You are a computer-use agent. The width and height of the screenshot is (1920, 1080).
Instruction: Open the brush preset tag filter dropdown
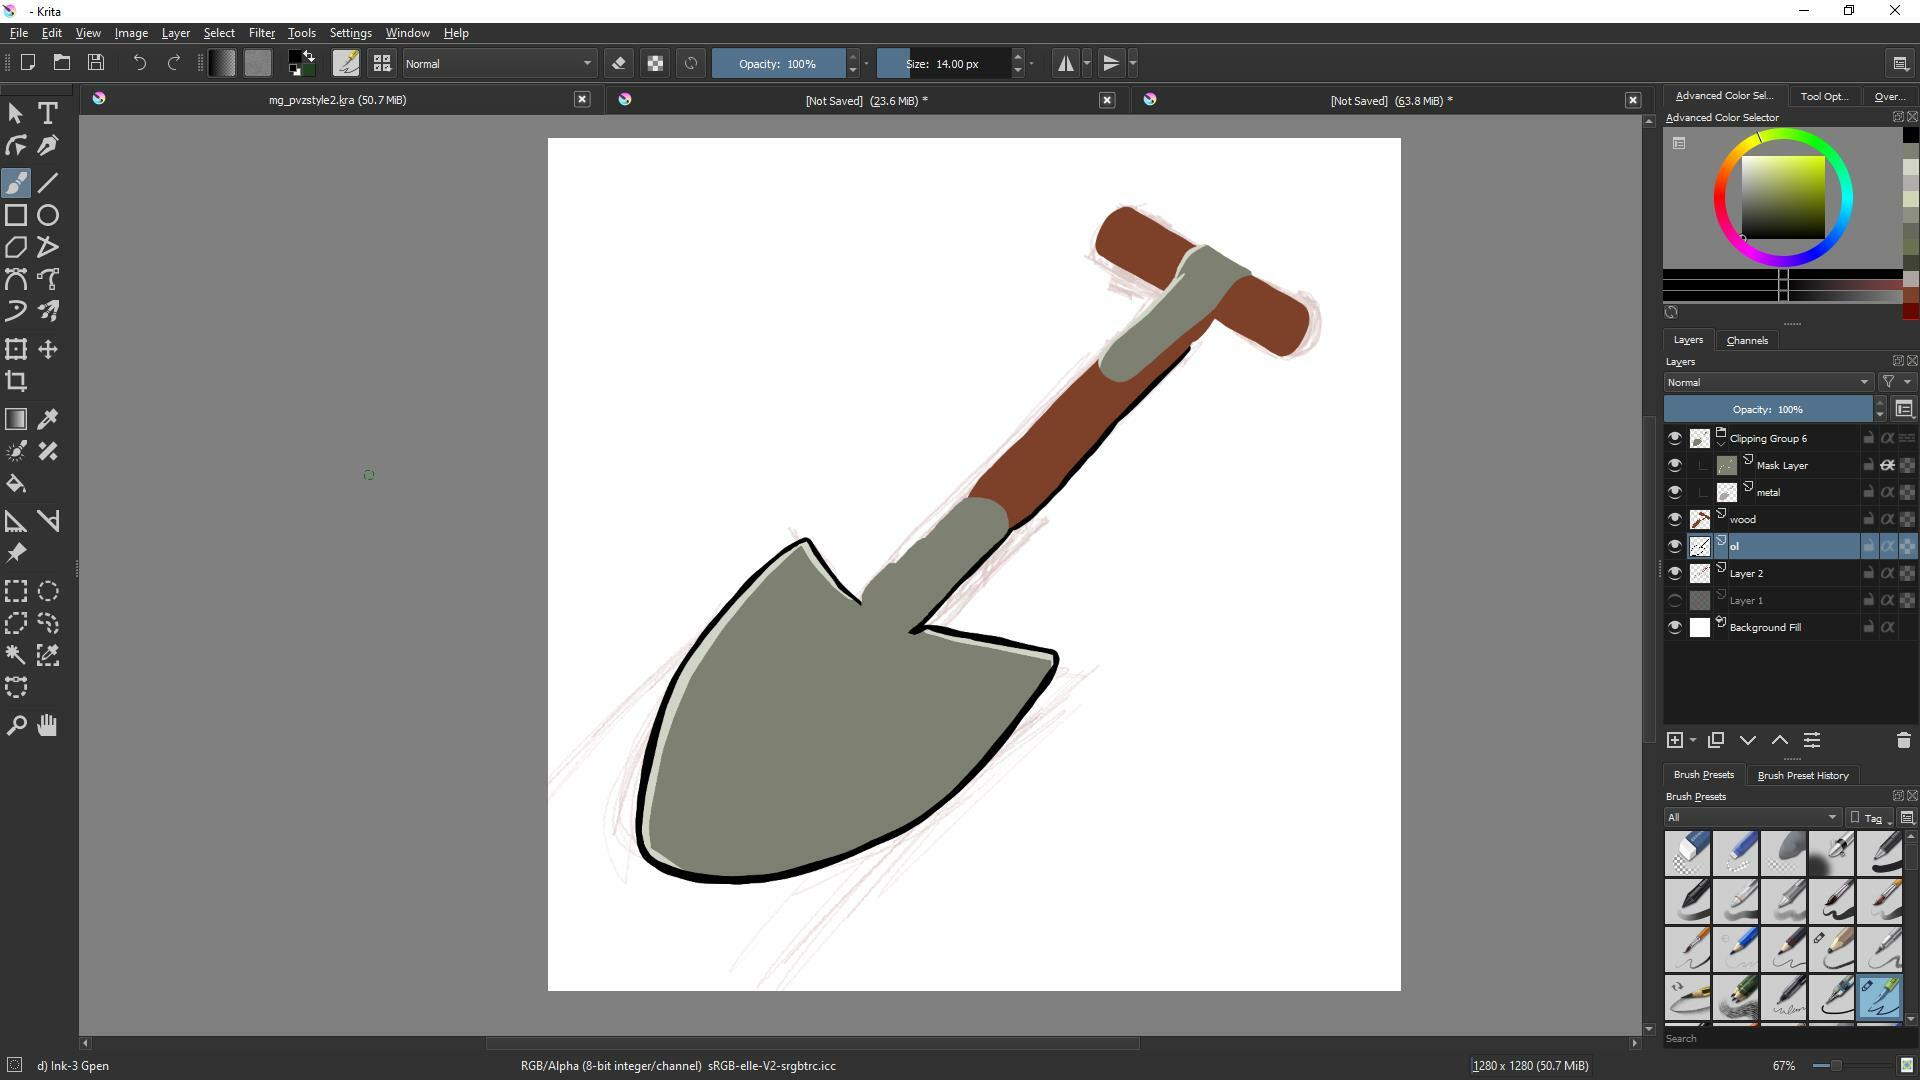point(1752,817)
